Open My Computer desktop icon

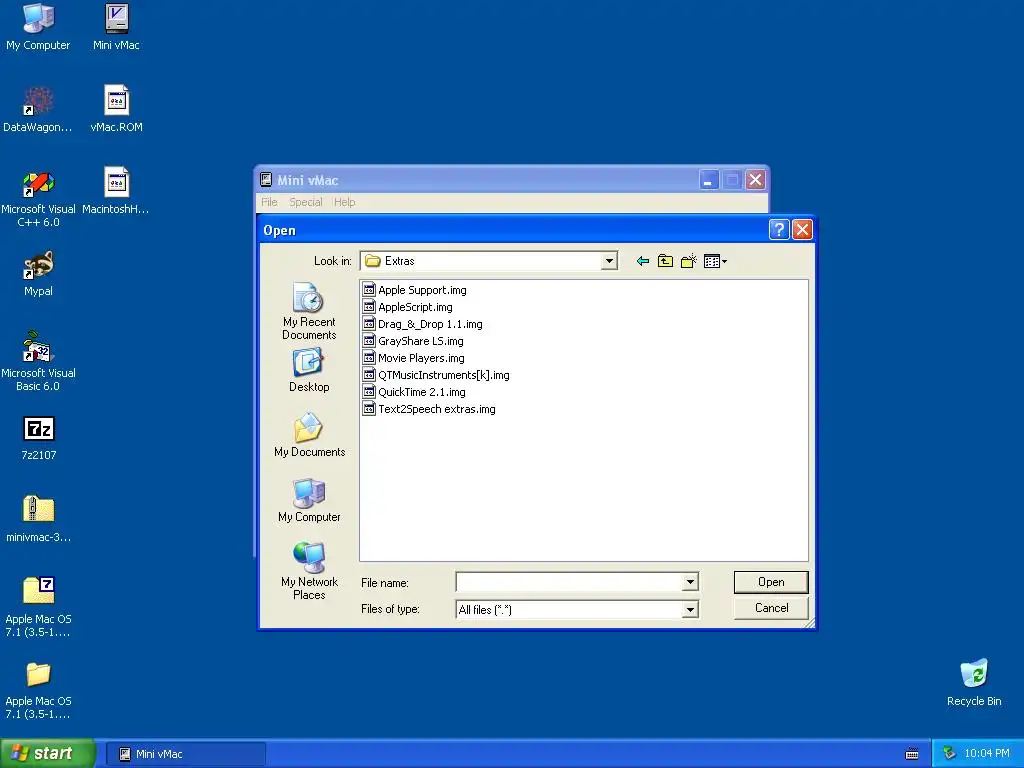pyautogui.click(x=38, y=27)
